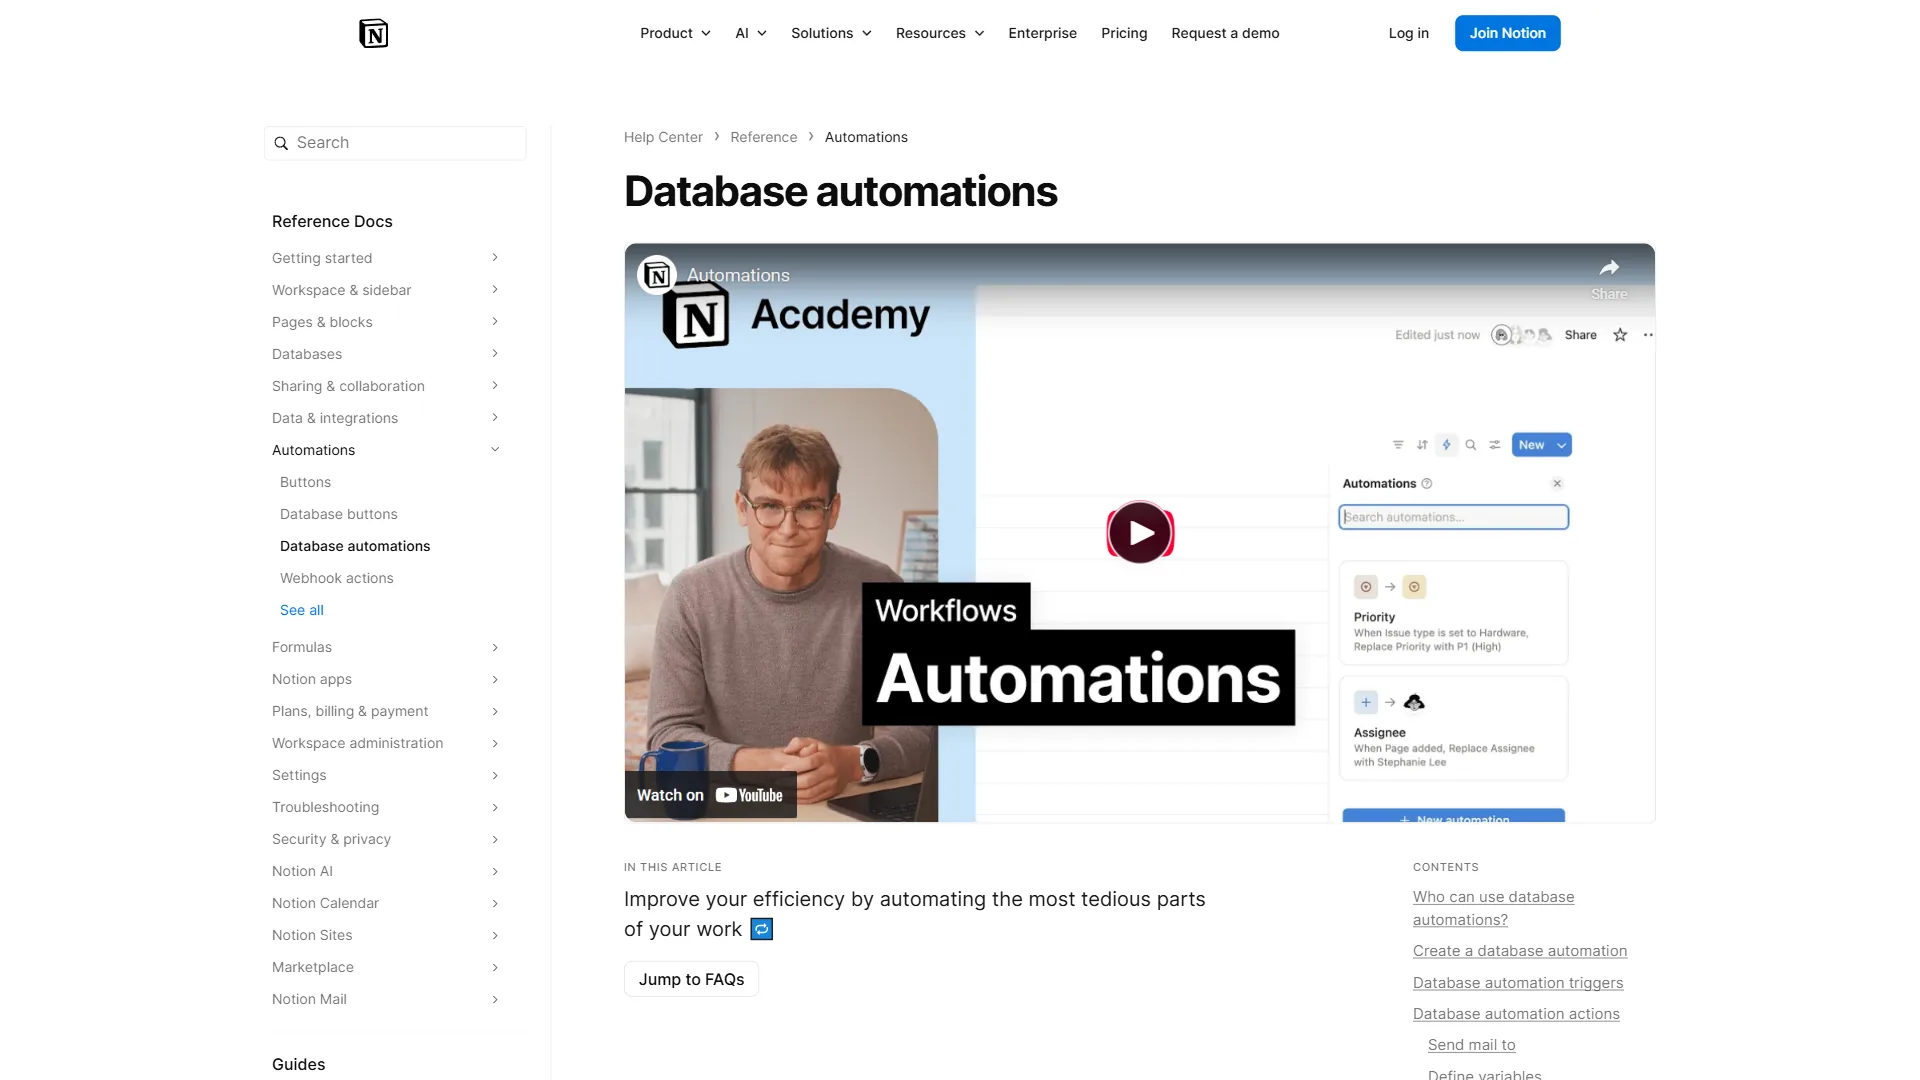Open the Pricing page

click(1124, 33)
